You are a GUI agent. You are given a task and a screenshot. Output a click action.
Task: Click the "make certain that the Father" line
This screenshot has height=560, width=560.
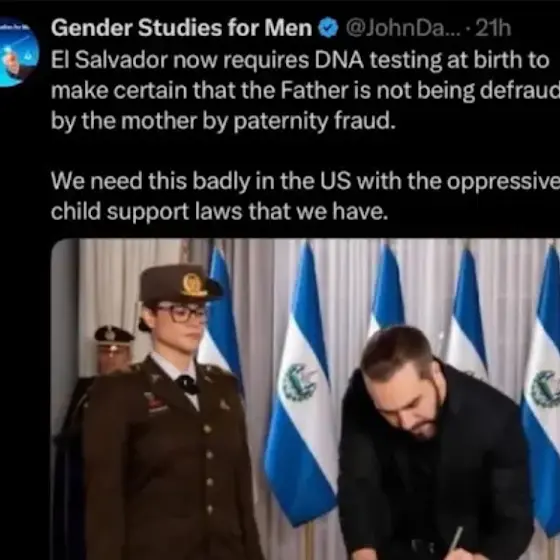pyautogui.click(x=305, y=91)
